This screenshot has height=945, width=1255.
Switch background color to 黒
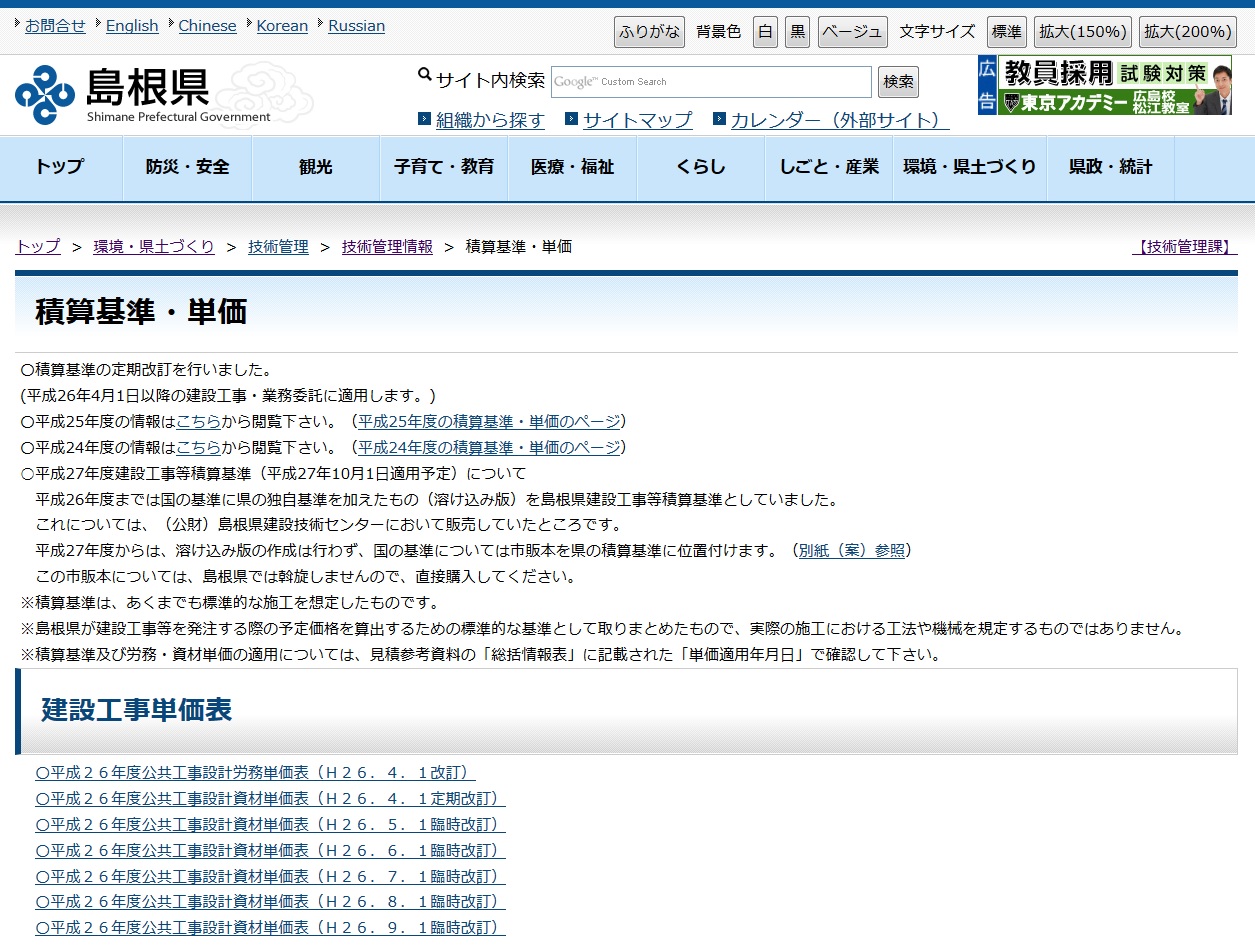[797, 31]
